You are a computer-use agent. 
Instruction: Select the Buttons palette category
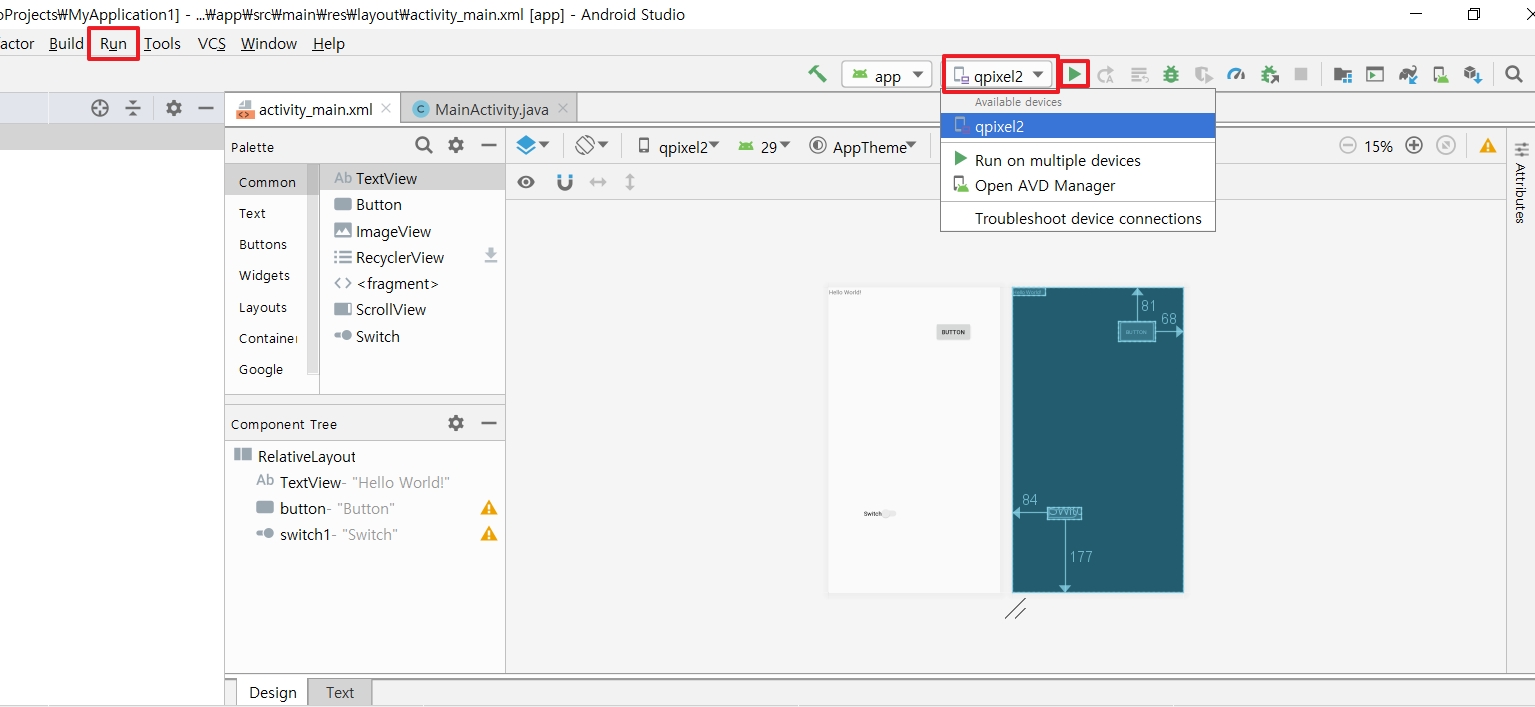[x=263, y=244]
